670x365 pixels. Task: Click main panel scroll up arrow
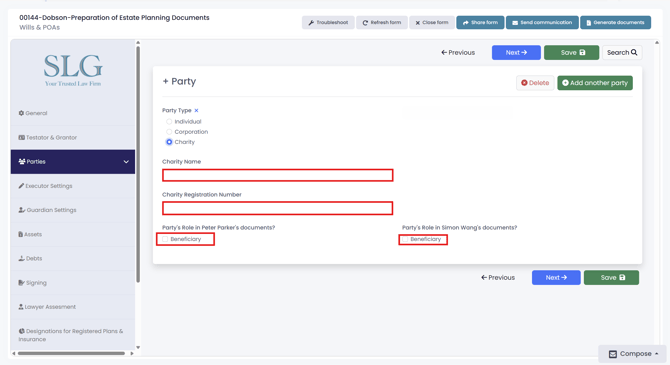657,43
